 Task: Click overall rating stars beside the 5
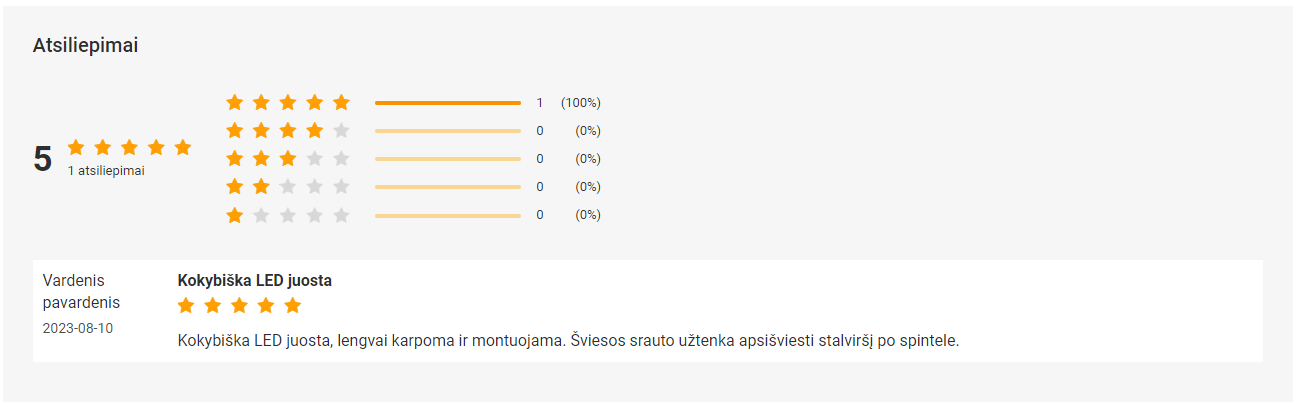tap(129, 148)
